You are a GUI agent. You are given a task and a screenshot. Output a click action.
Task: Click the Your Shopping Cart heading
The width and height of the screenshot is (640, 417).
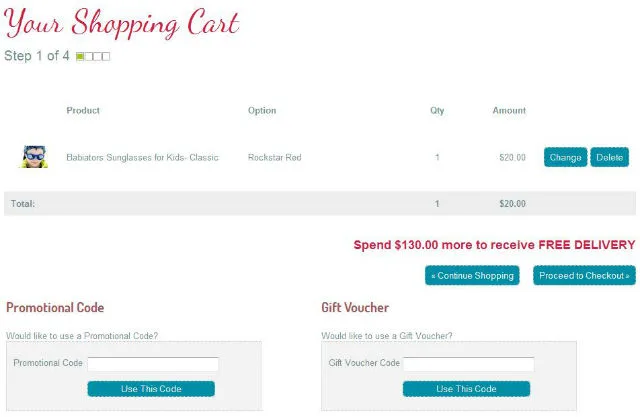tap(122, 24)
